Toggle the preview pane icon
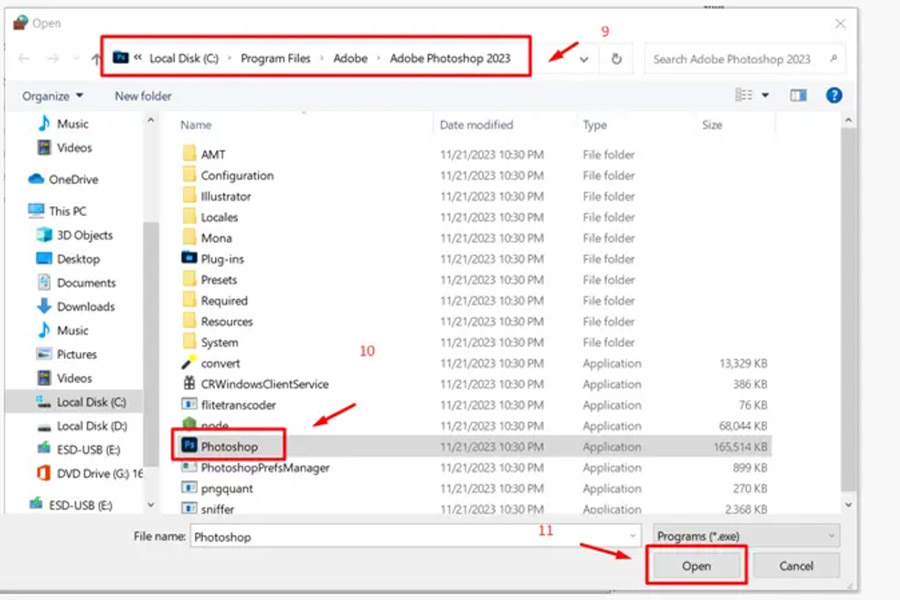Screen dimensions: 900x600 pos(798,95)
